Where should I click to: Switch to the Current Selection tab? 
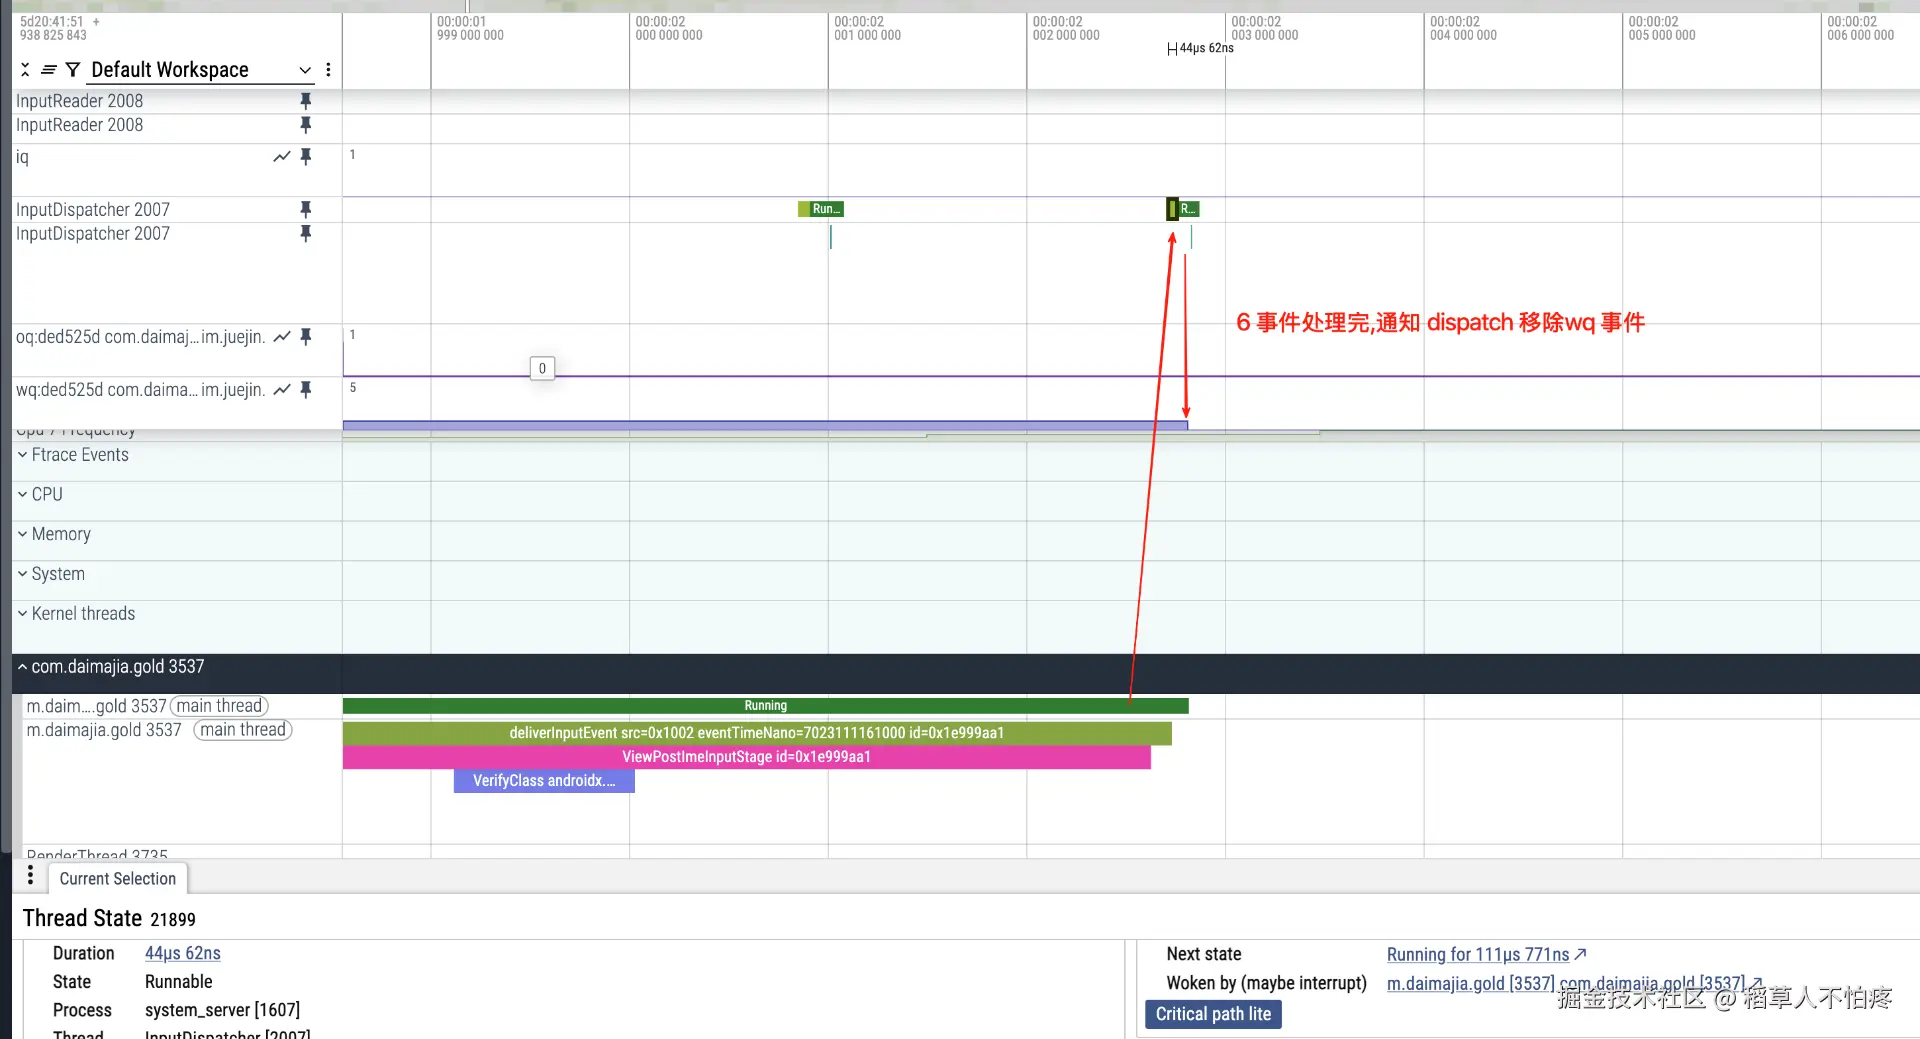pos(118,879)
